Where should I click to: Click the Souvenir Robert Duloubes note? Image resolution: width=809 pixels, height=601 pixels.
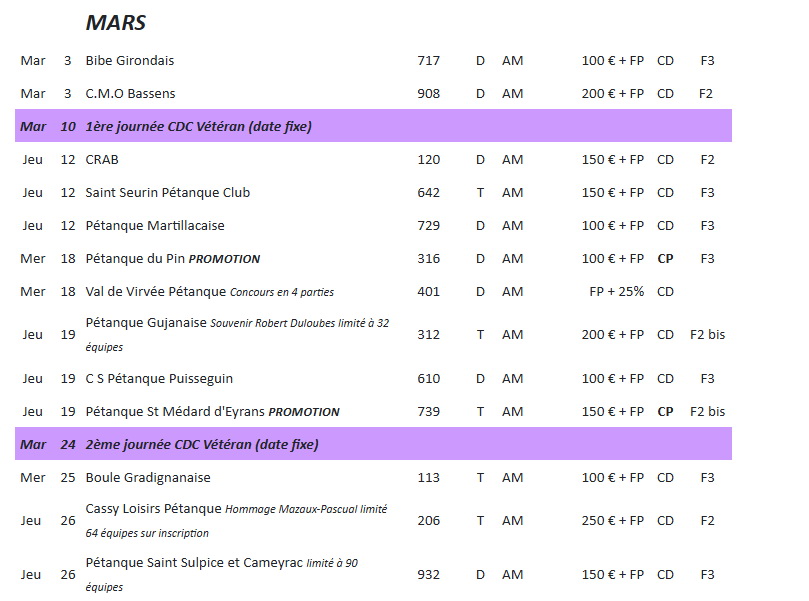pos(298,323)
